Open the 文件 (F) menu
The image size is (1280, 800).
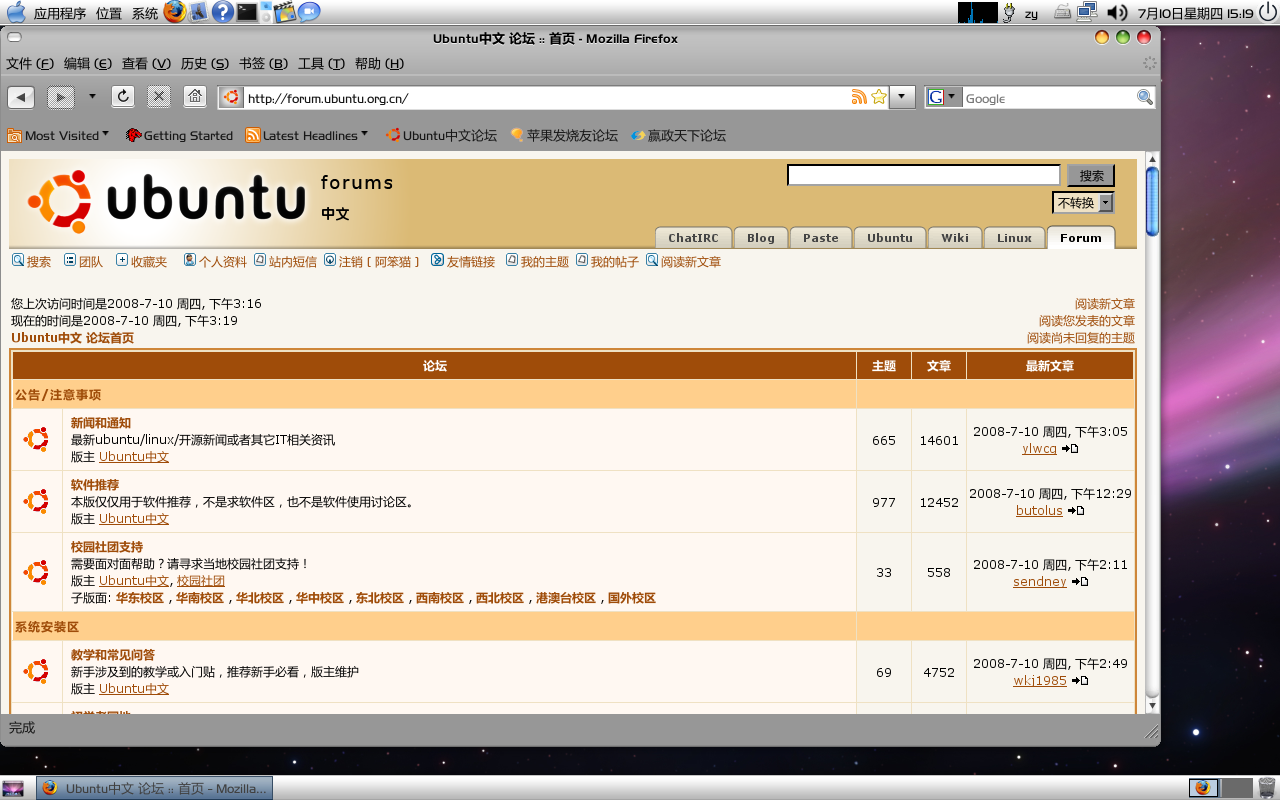pyautogui.click(x=30, y=63)
